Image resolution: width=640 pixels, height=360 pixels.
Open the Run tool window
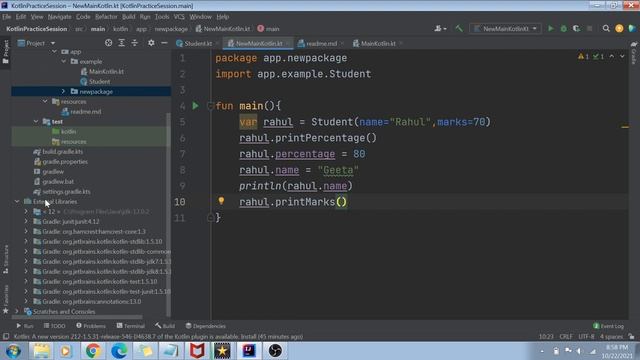24,326
